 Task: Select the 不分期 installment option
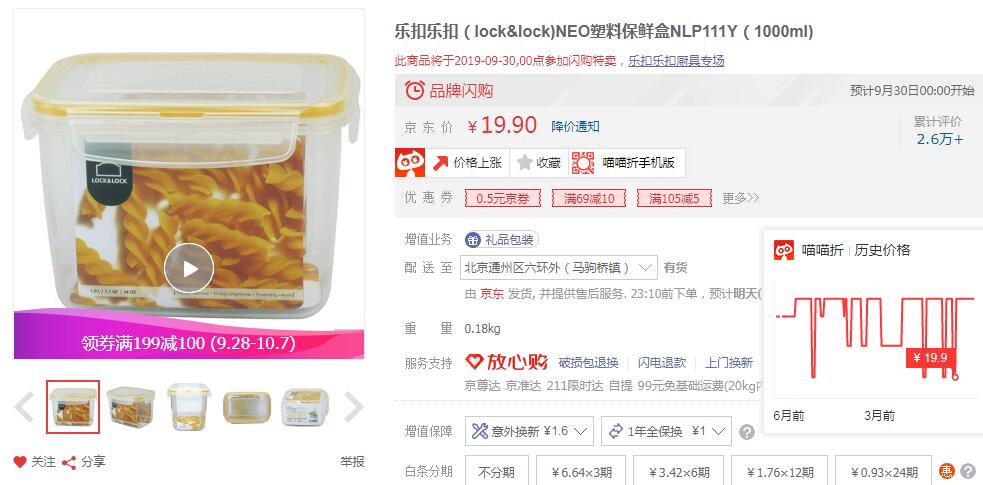coord(497,472)
